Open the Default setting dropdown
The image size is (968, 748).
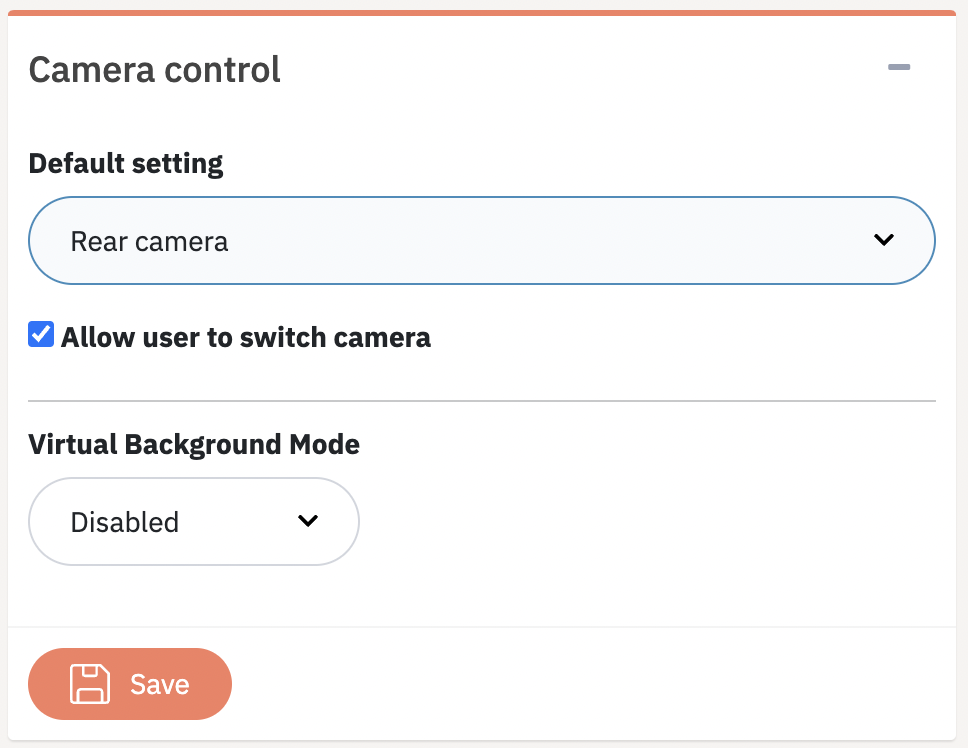[482, 241]
